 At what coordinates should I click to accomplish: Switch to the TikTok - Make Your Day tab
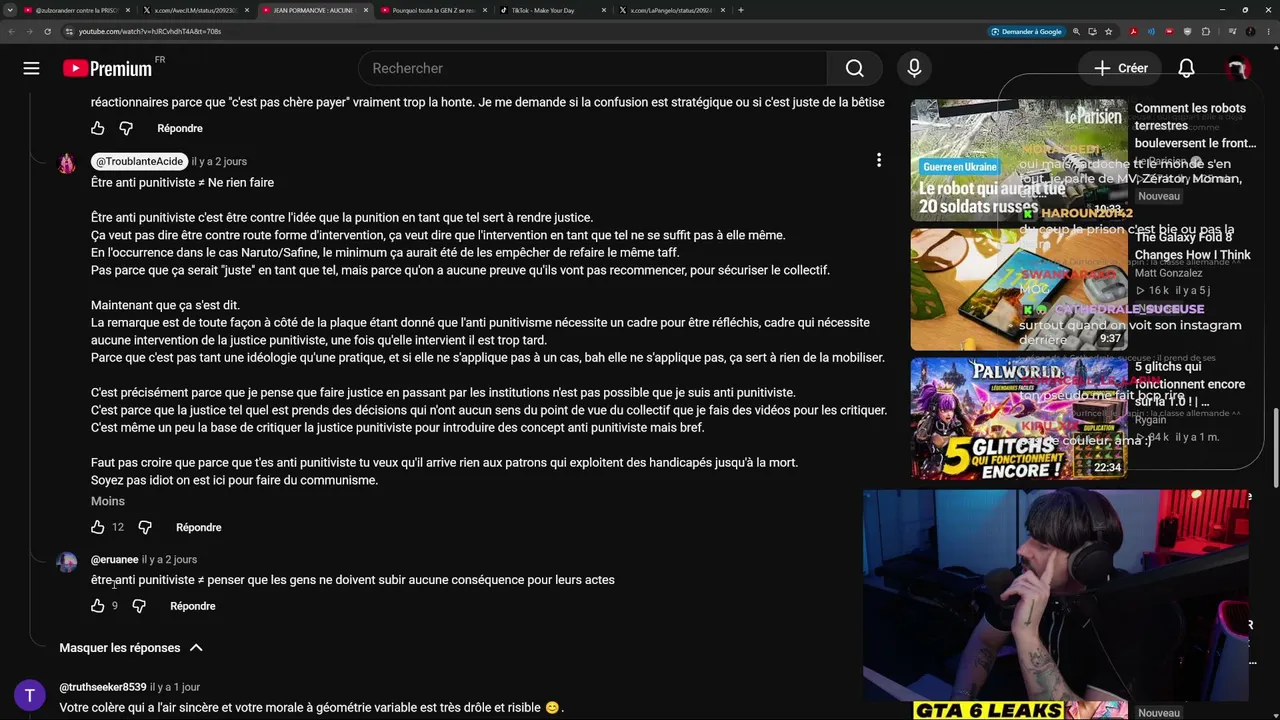point(553,10)
